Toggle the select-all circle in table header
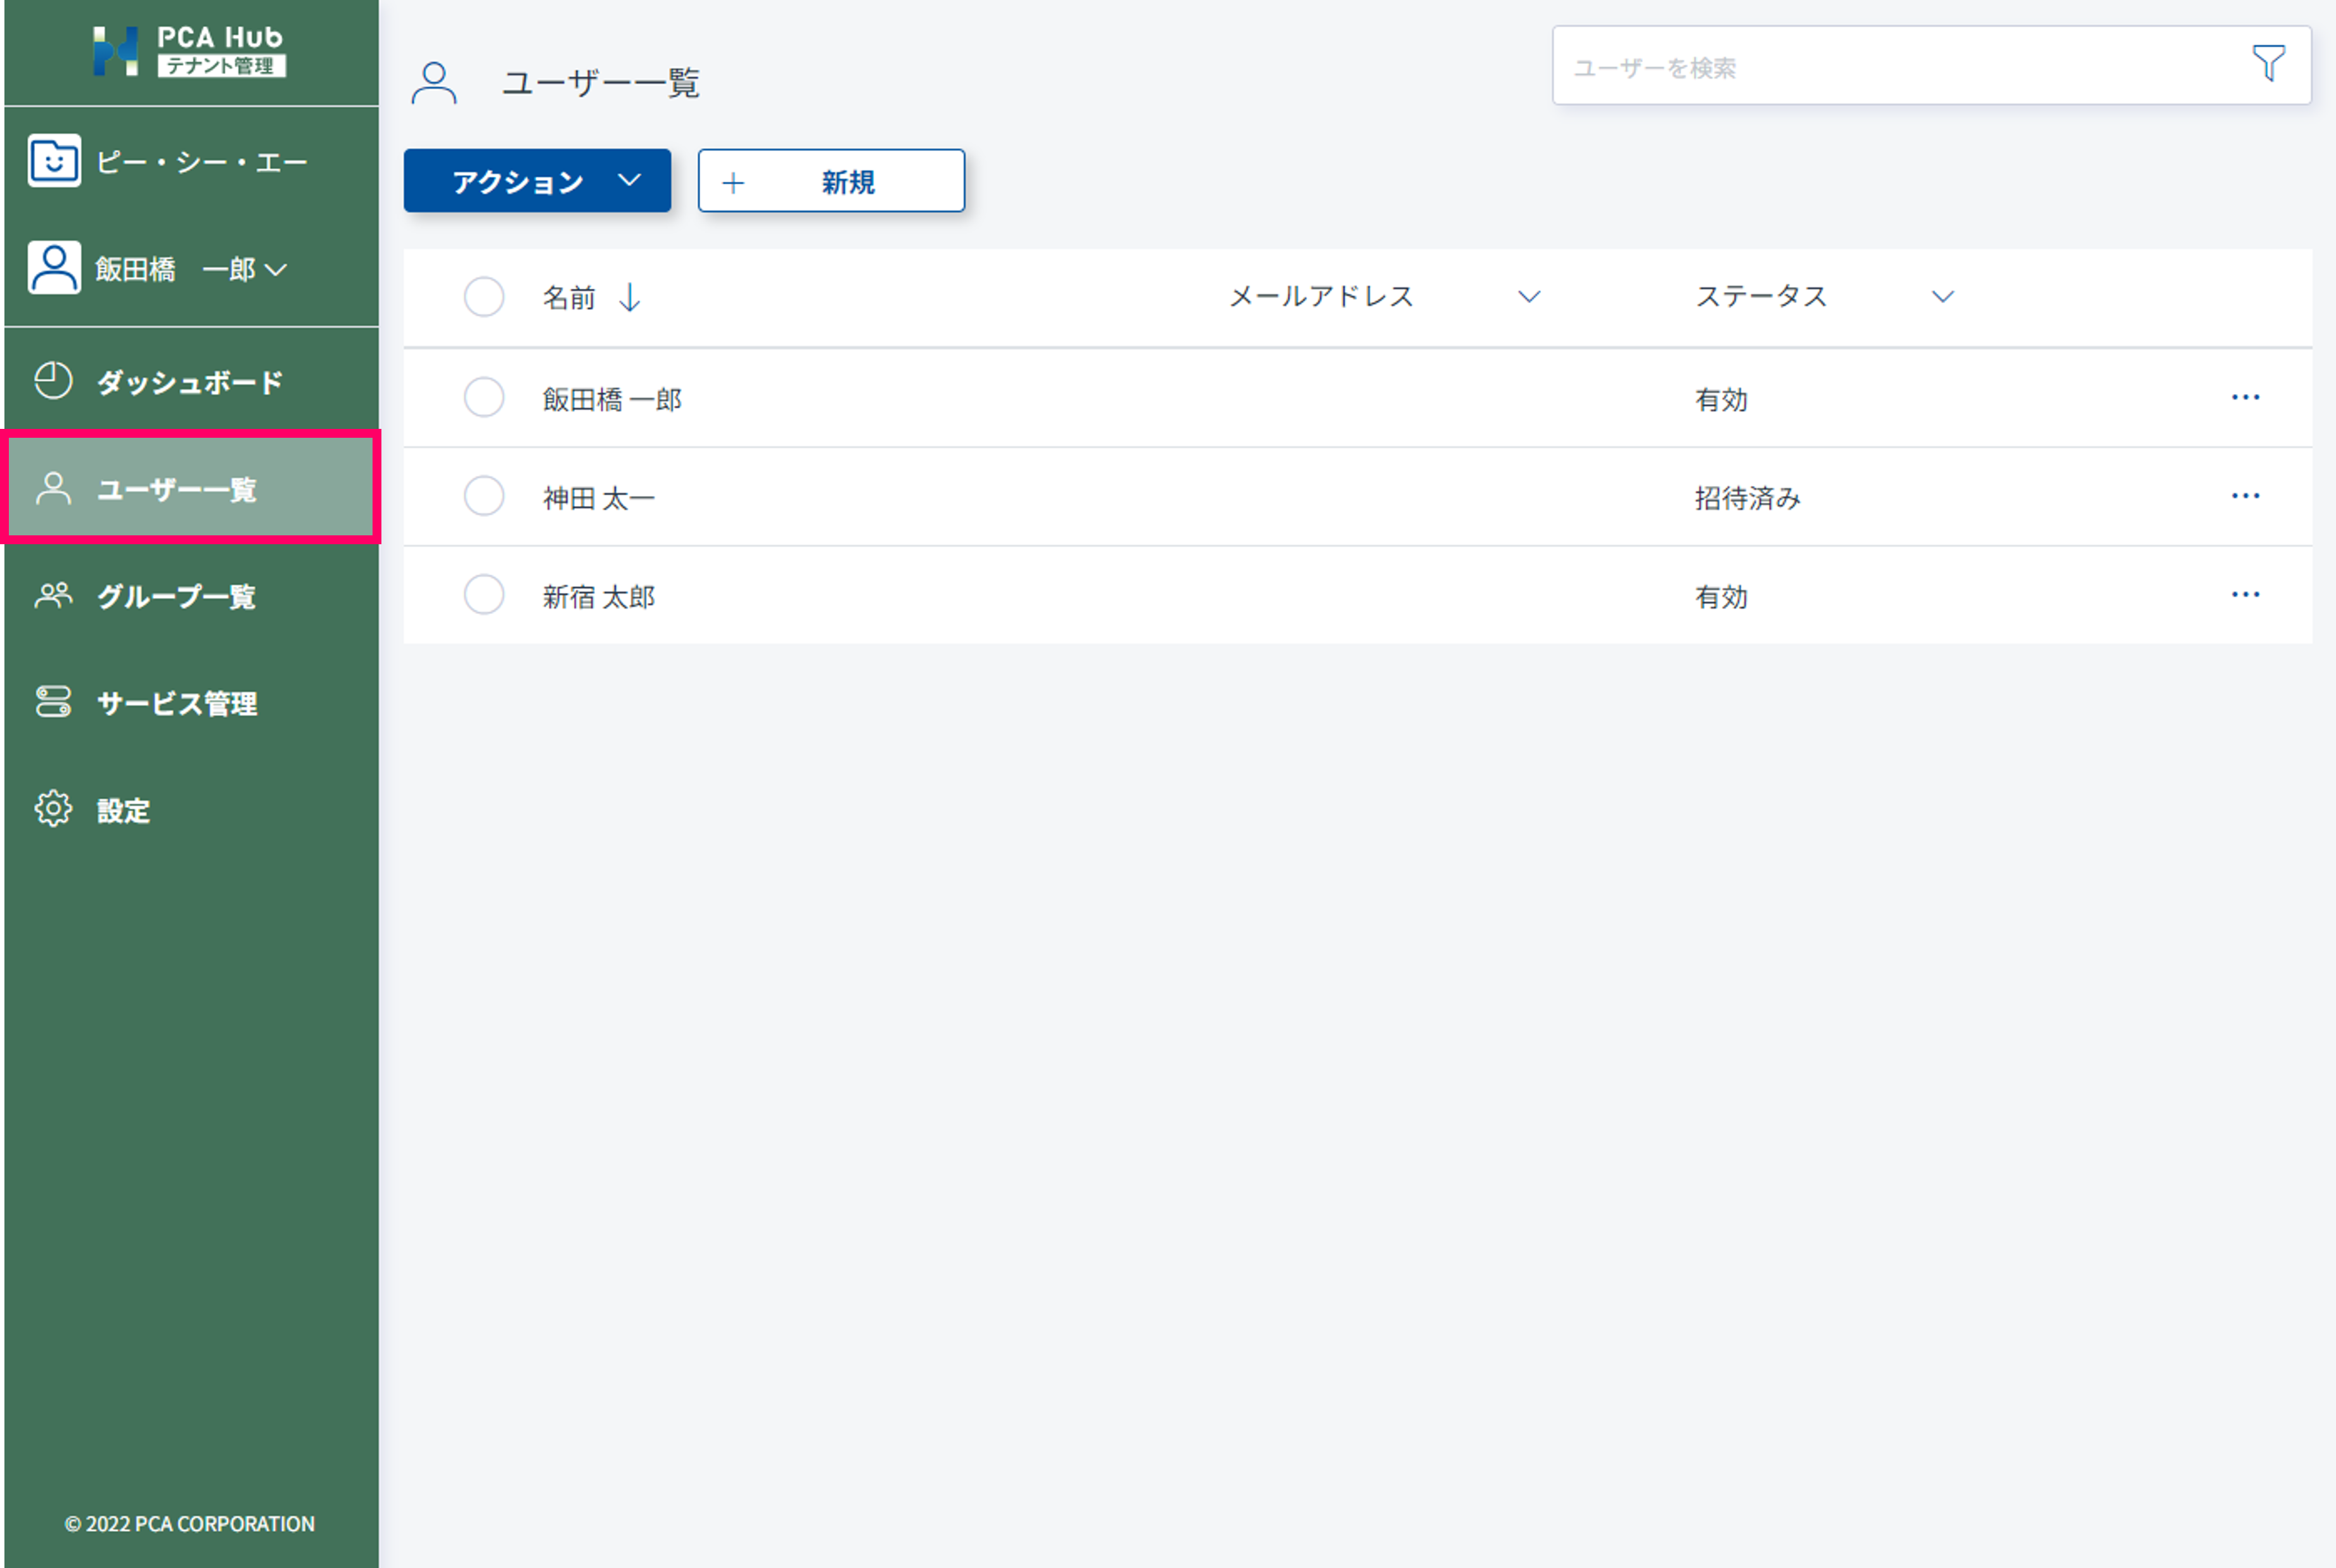The width and height of the screenshot is (2336, 1568). tap(484, 297)
